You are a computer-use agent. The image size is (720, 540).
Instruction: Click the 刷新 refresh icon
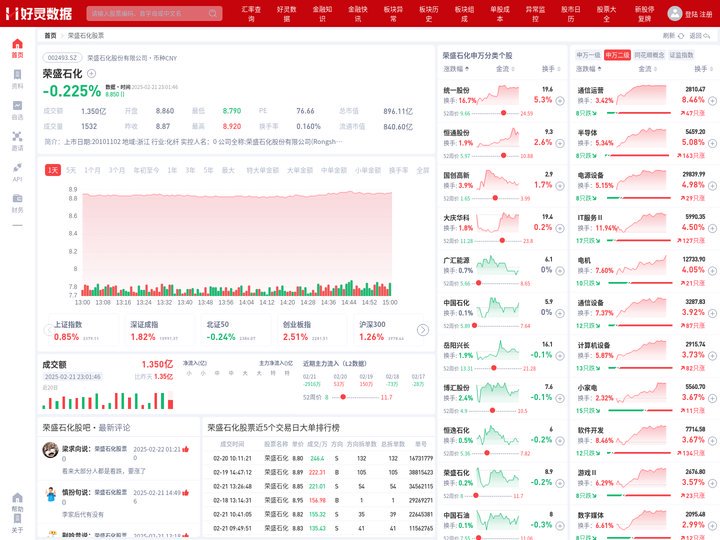point(681,36)
